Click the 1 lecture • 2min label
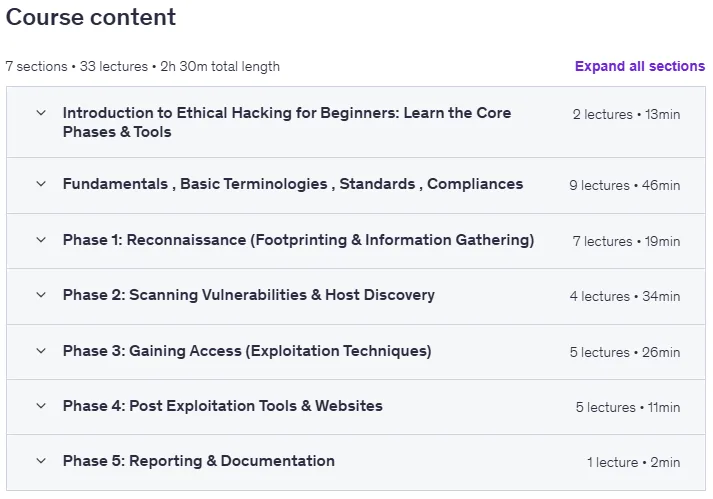 (634, 462)
